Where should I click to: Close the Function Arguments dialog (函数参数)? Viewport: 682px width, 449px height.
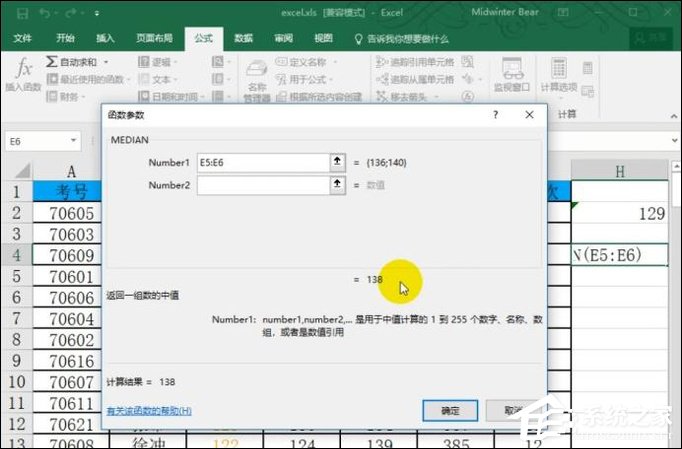point(529,115)
